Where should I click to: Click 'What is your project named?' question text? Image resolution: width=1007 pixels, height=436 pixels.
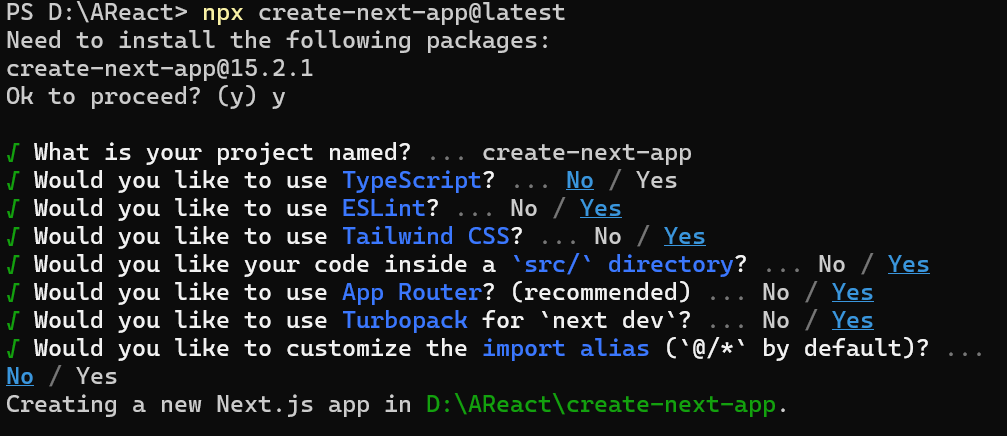point(223,153)
